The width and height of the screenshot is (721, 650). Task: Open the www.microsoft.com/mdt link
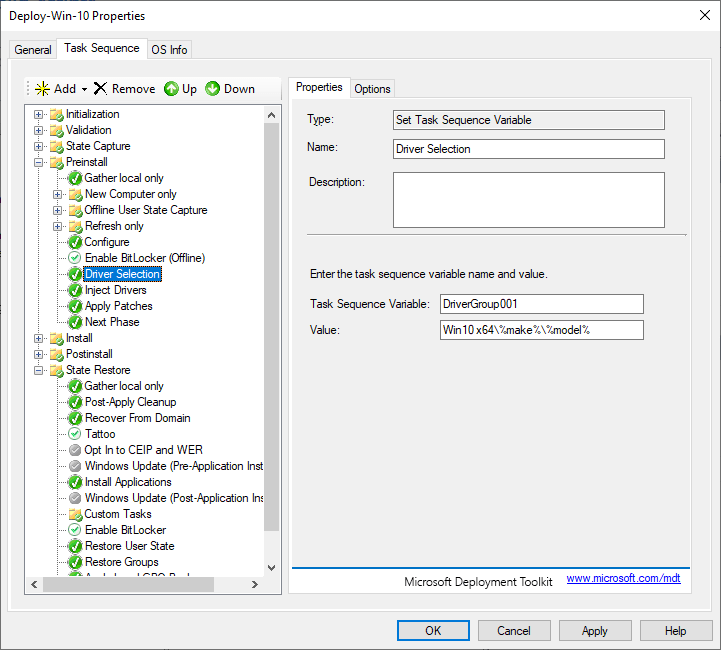click(623, 579)
